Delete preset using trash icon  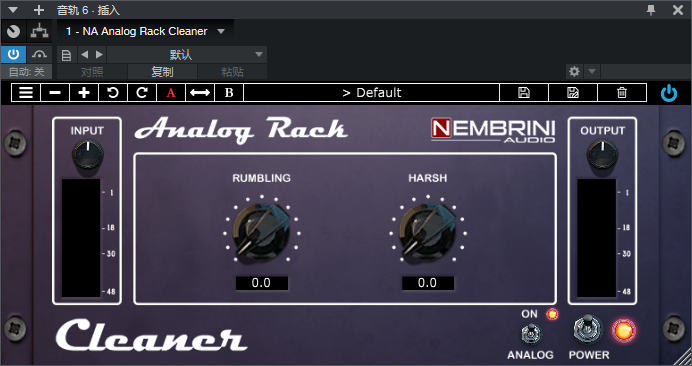[x=622, y=93]
